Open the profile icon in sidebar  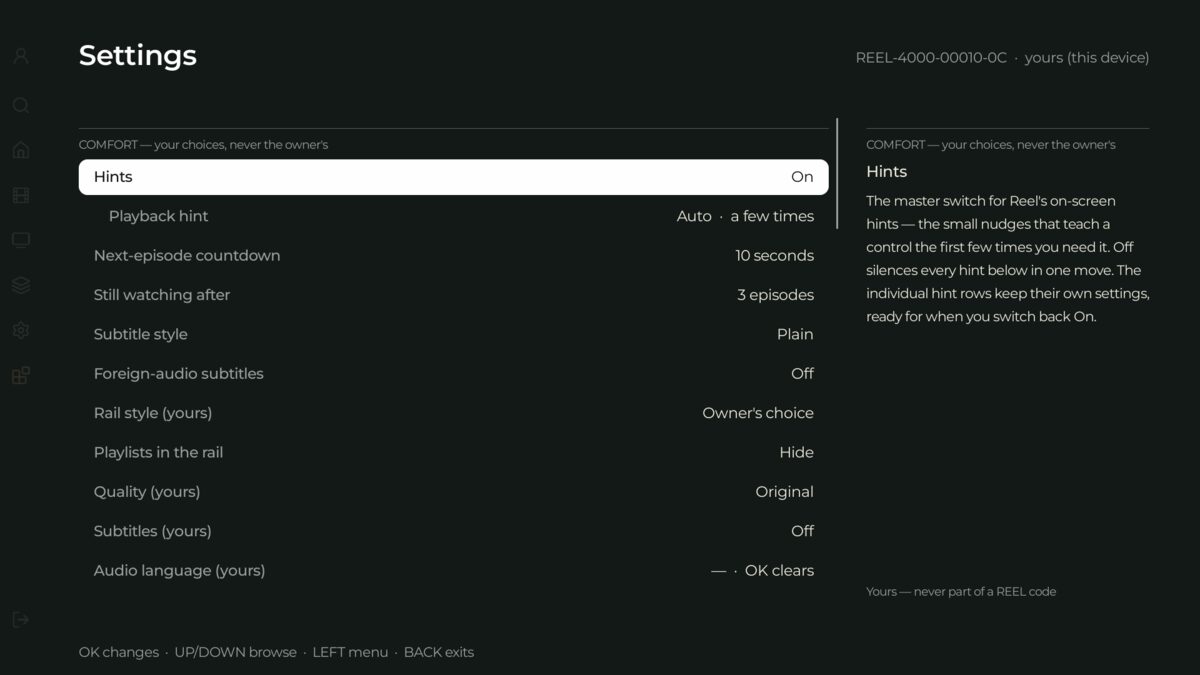[21, 56]
